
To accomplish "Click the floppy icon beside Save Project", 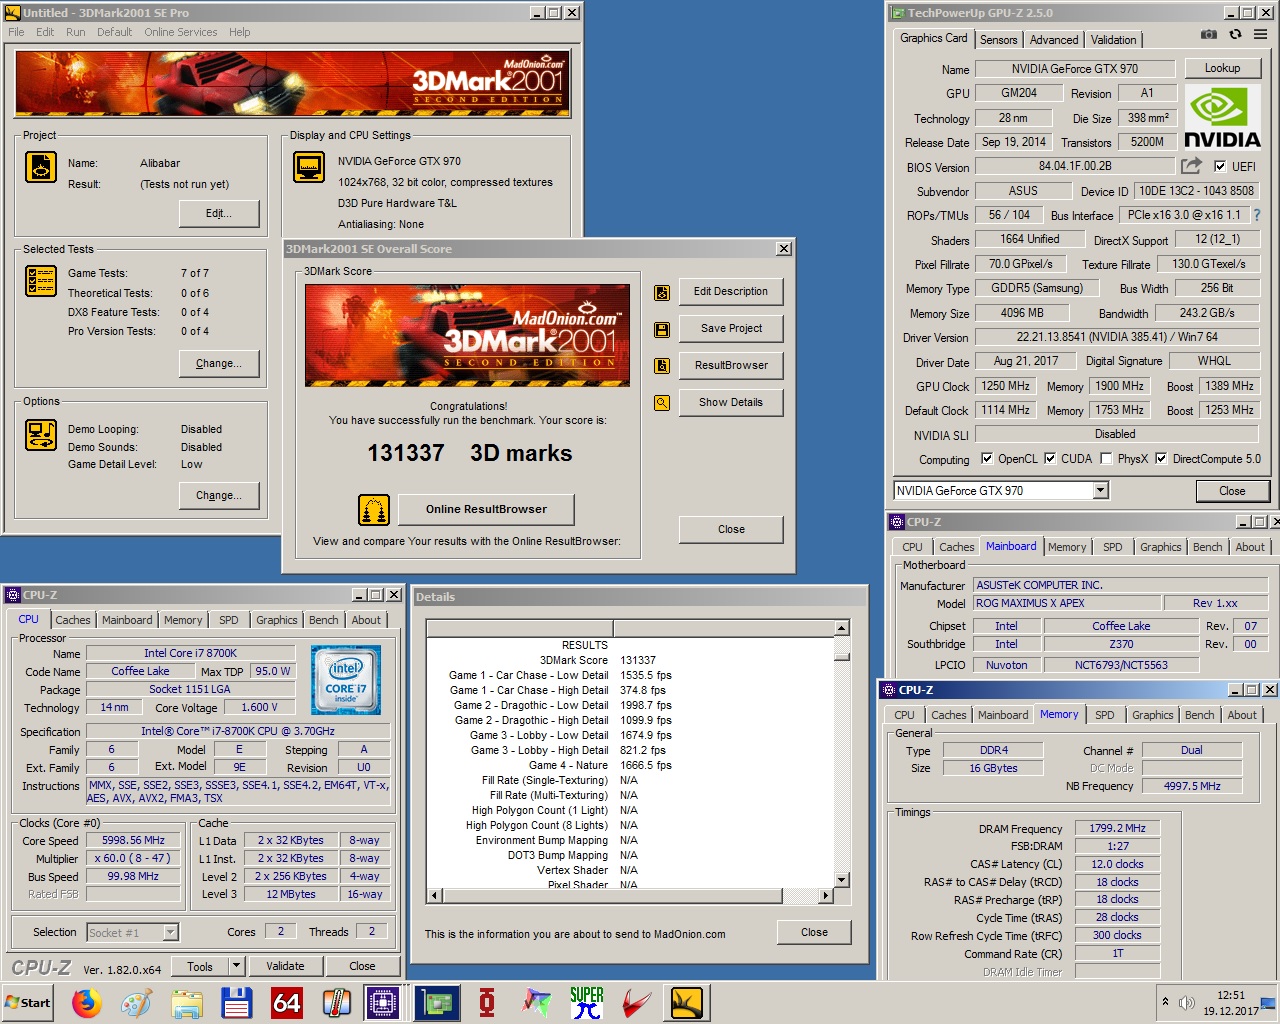I will [x=662, y=330].
